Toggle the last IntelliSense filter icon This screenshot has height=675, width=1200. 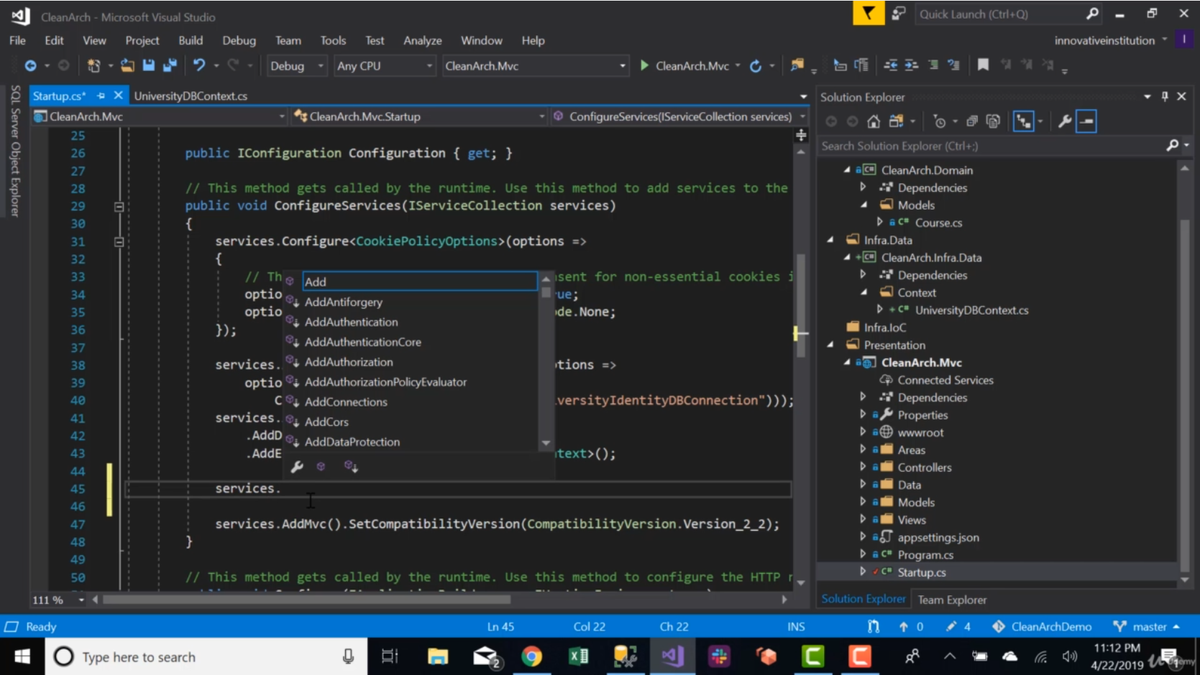tap(351, 467)
